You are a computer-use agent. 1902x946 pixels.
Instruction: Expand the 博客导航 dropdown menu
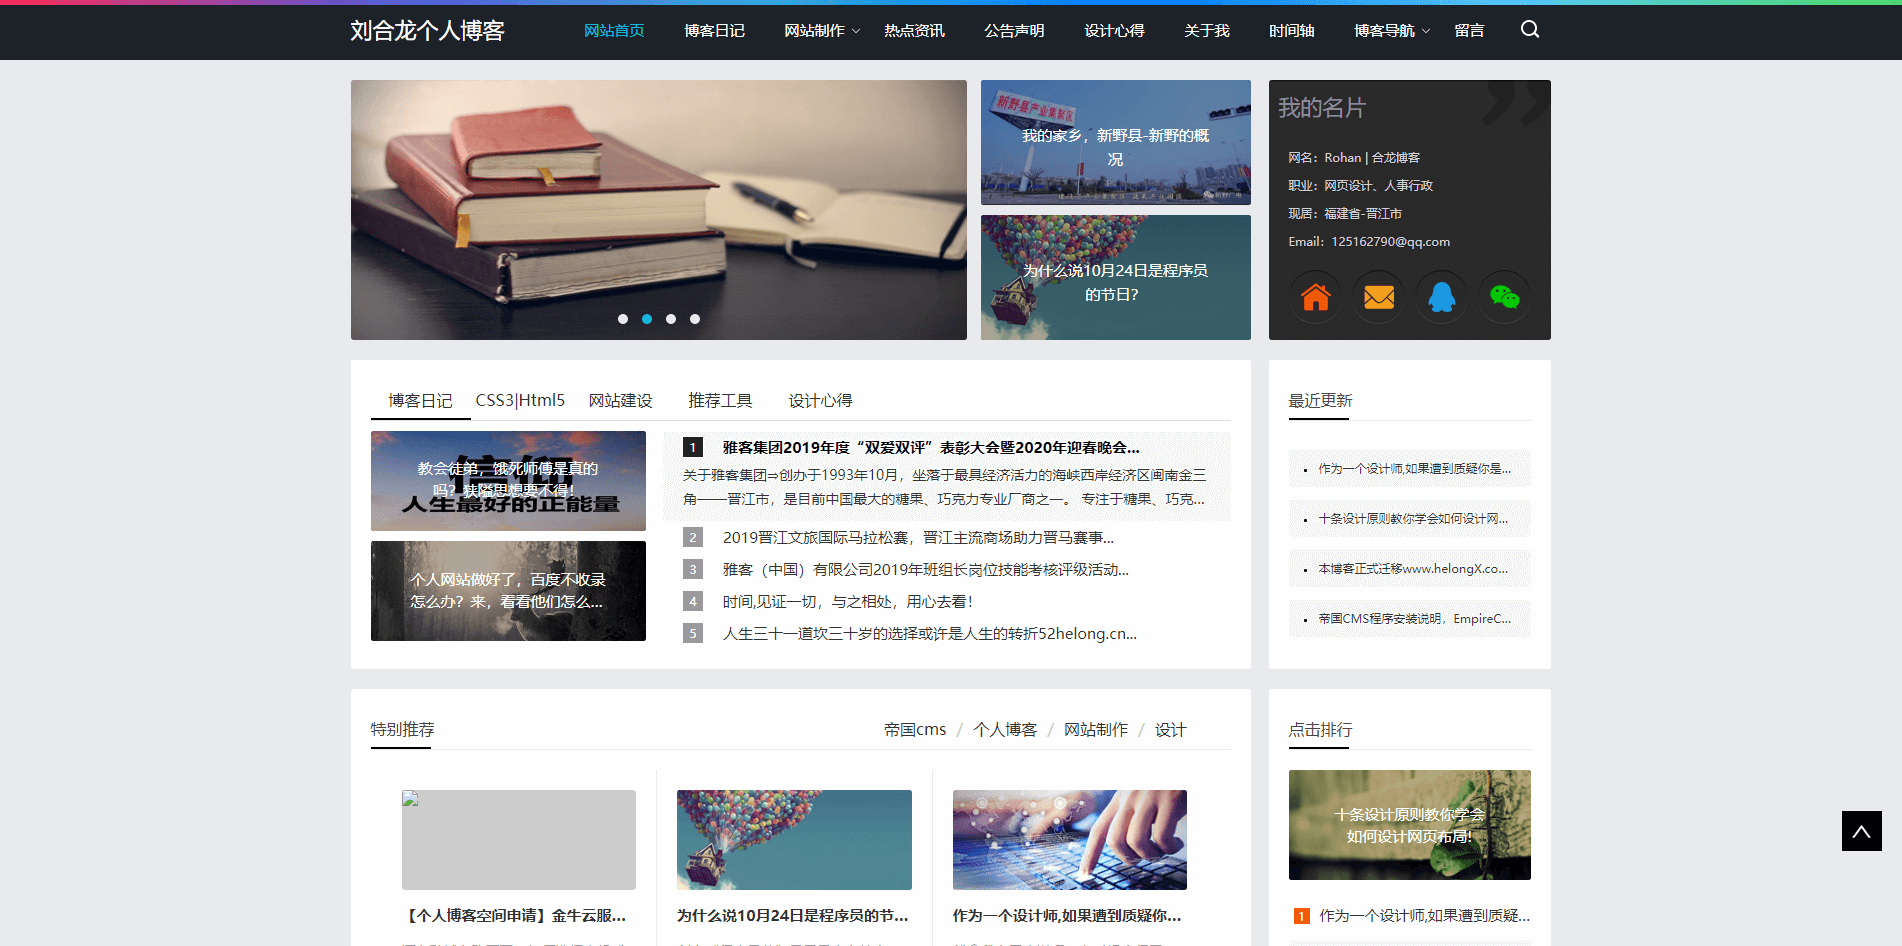[x=1391, y=31]
